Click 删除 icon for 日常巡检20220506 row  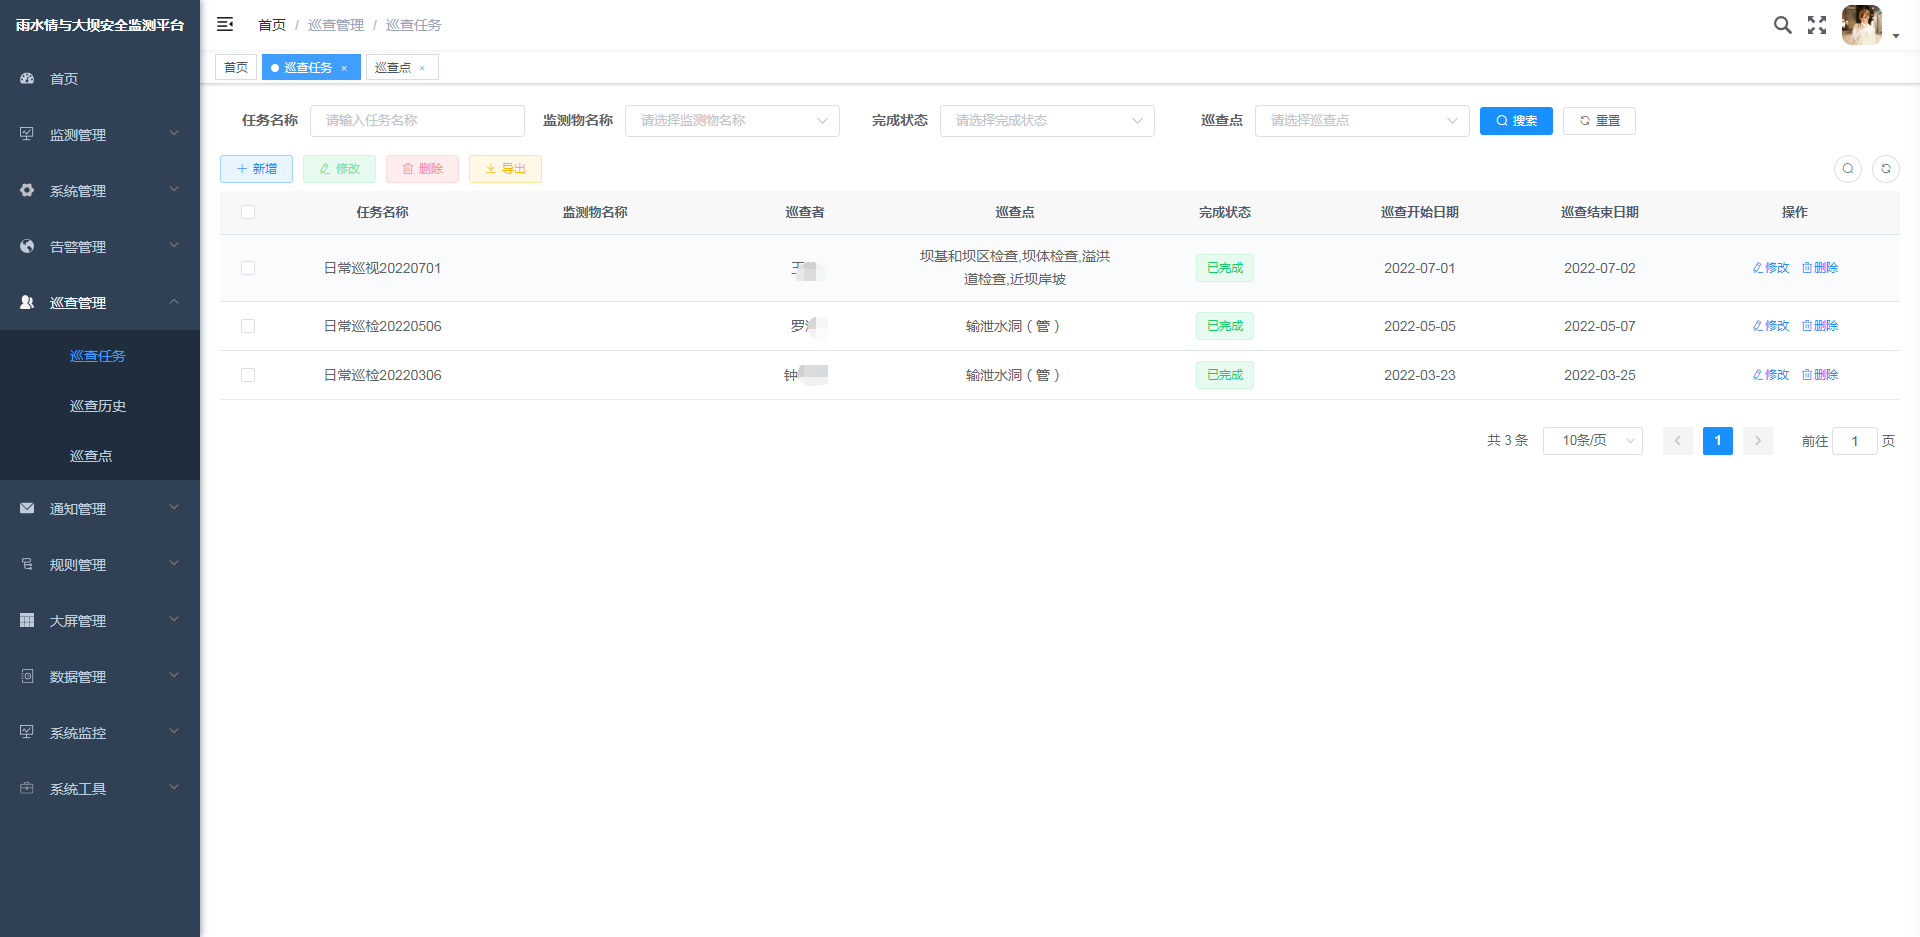point(1819,326)
